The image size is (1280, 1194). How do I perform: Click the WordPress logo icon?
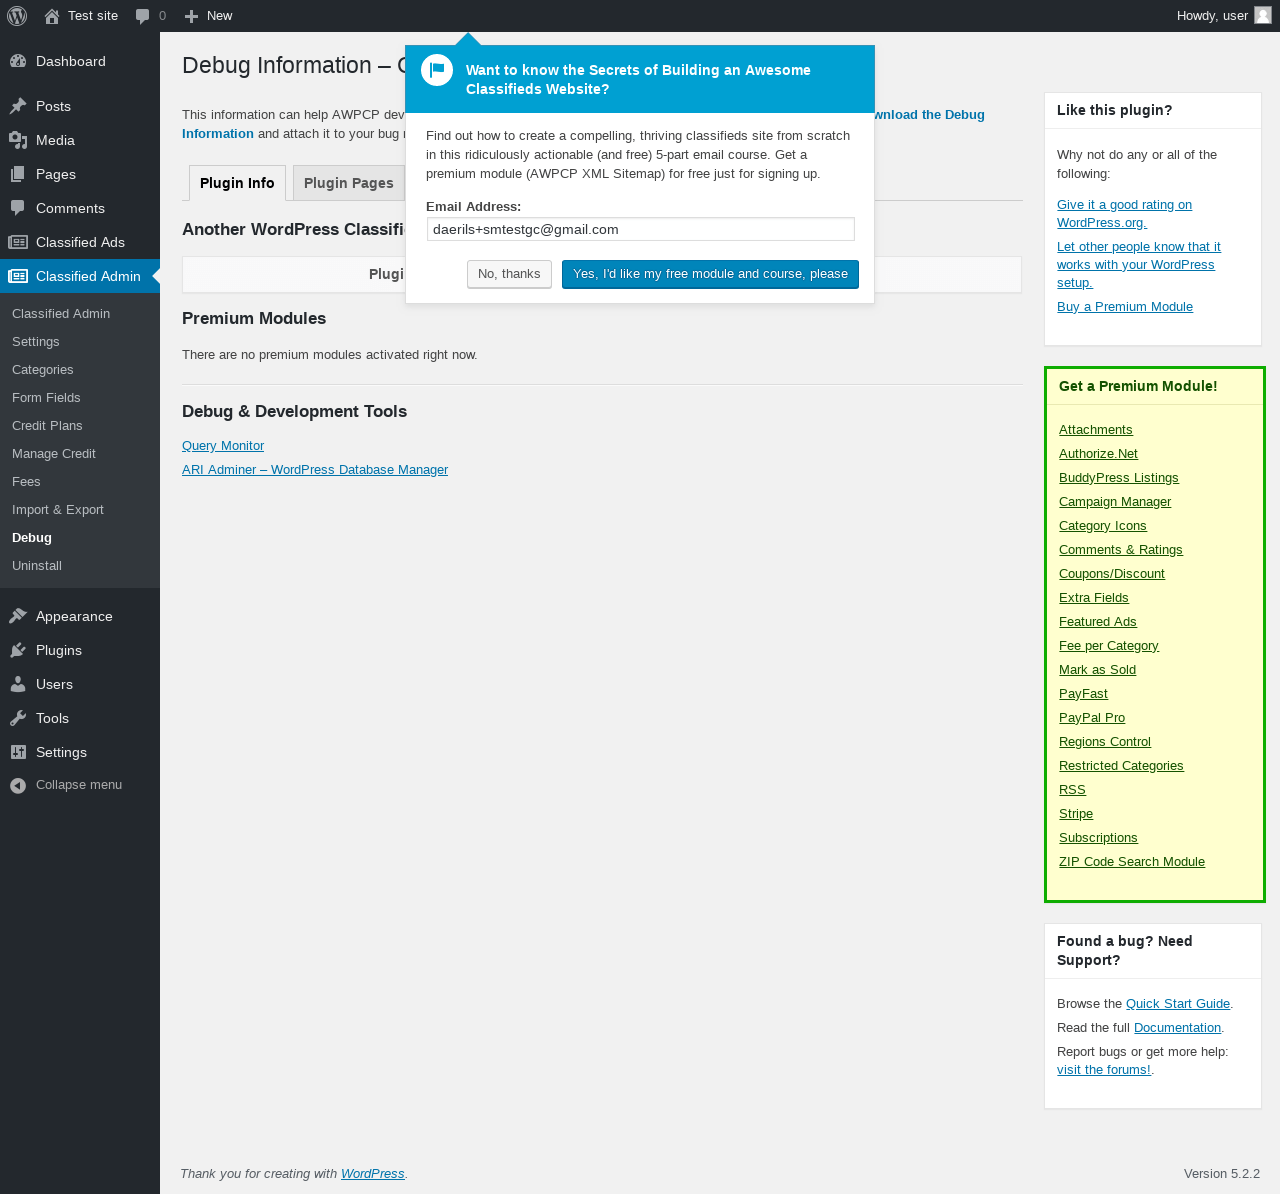click(x=17, y=16)
